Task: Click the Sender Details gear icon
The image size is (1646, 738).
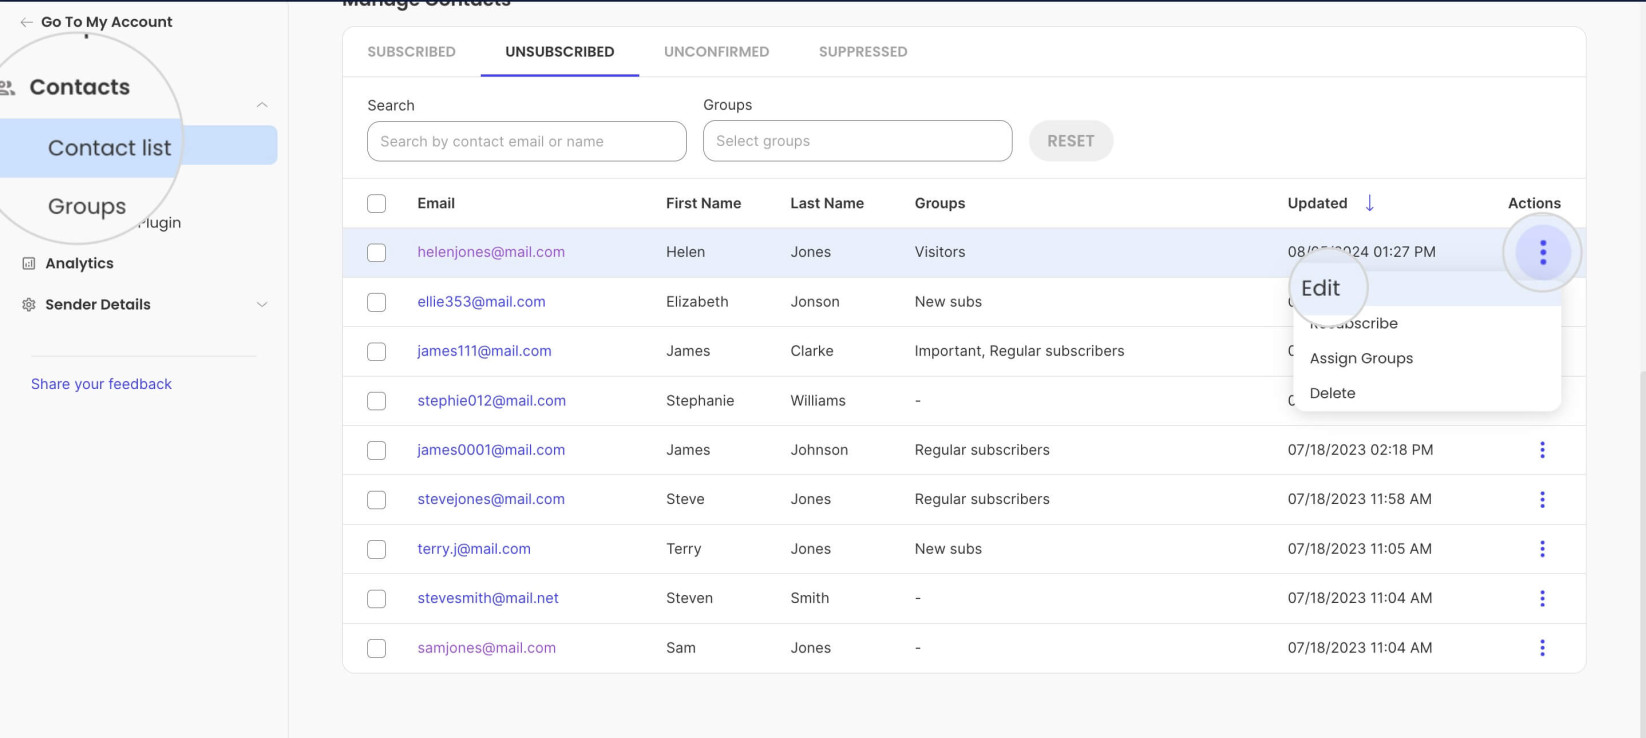Action: [29, 305]
